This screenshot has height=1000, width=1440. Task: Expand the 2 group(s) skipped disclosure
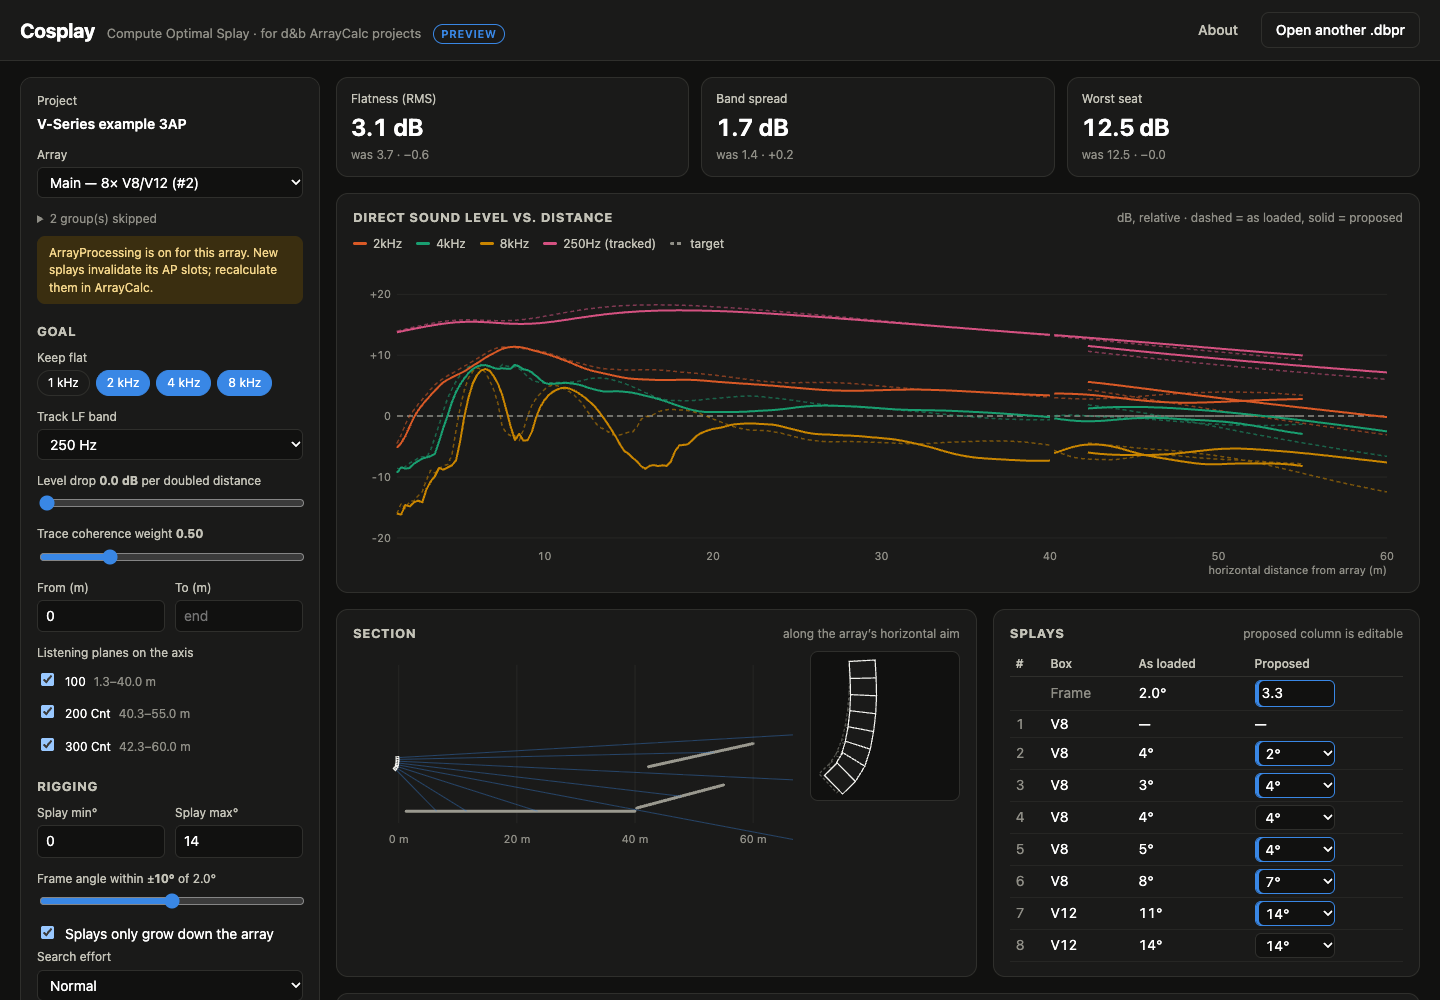point(97,219)
